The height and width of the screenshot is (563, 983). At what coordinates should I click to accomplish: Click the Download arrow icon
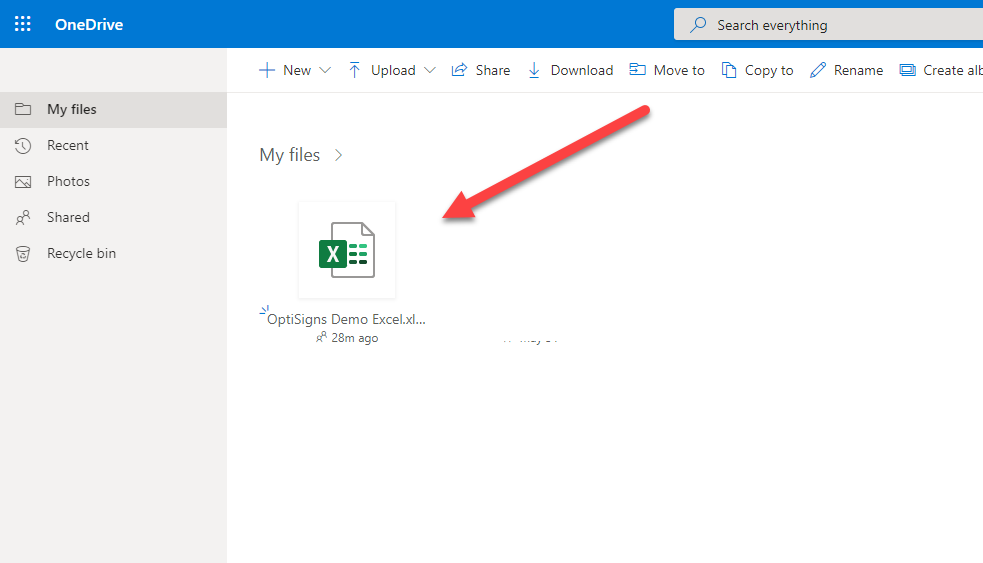(x=534, y=70)
